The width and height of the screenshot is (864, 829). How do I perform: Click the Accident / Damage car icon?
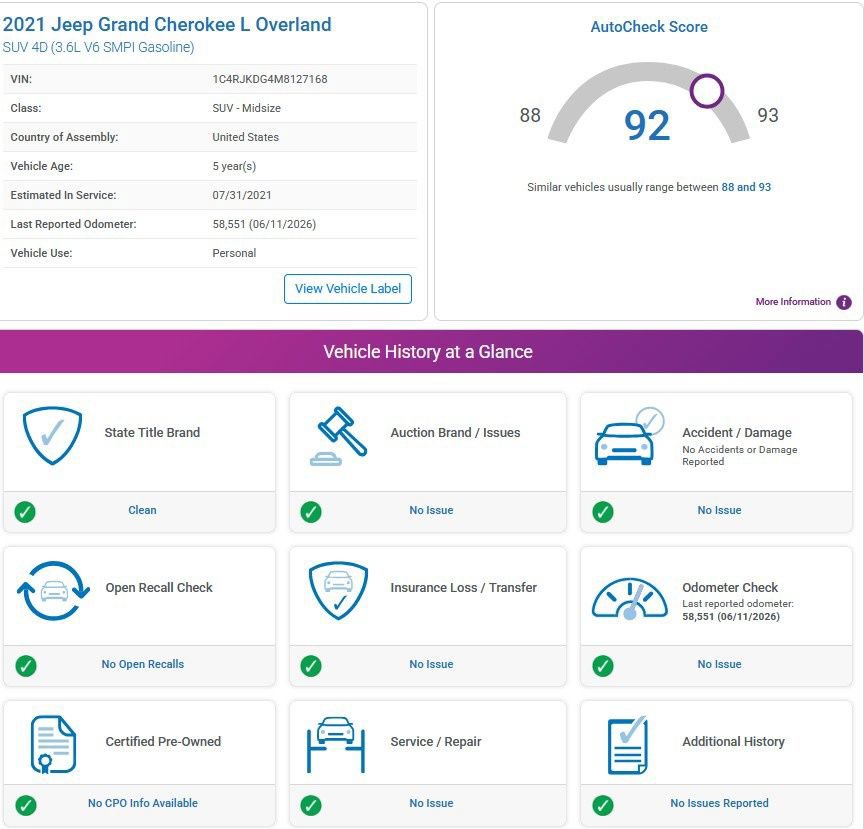pyautogui.click(x=629, y=437)
